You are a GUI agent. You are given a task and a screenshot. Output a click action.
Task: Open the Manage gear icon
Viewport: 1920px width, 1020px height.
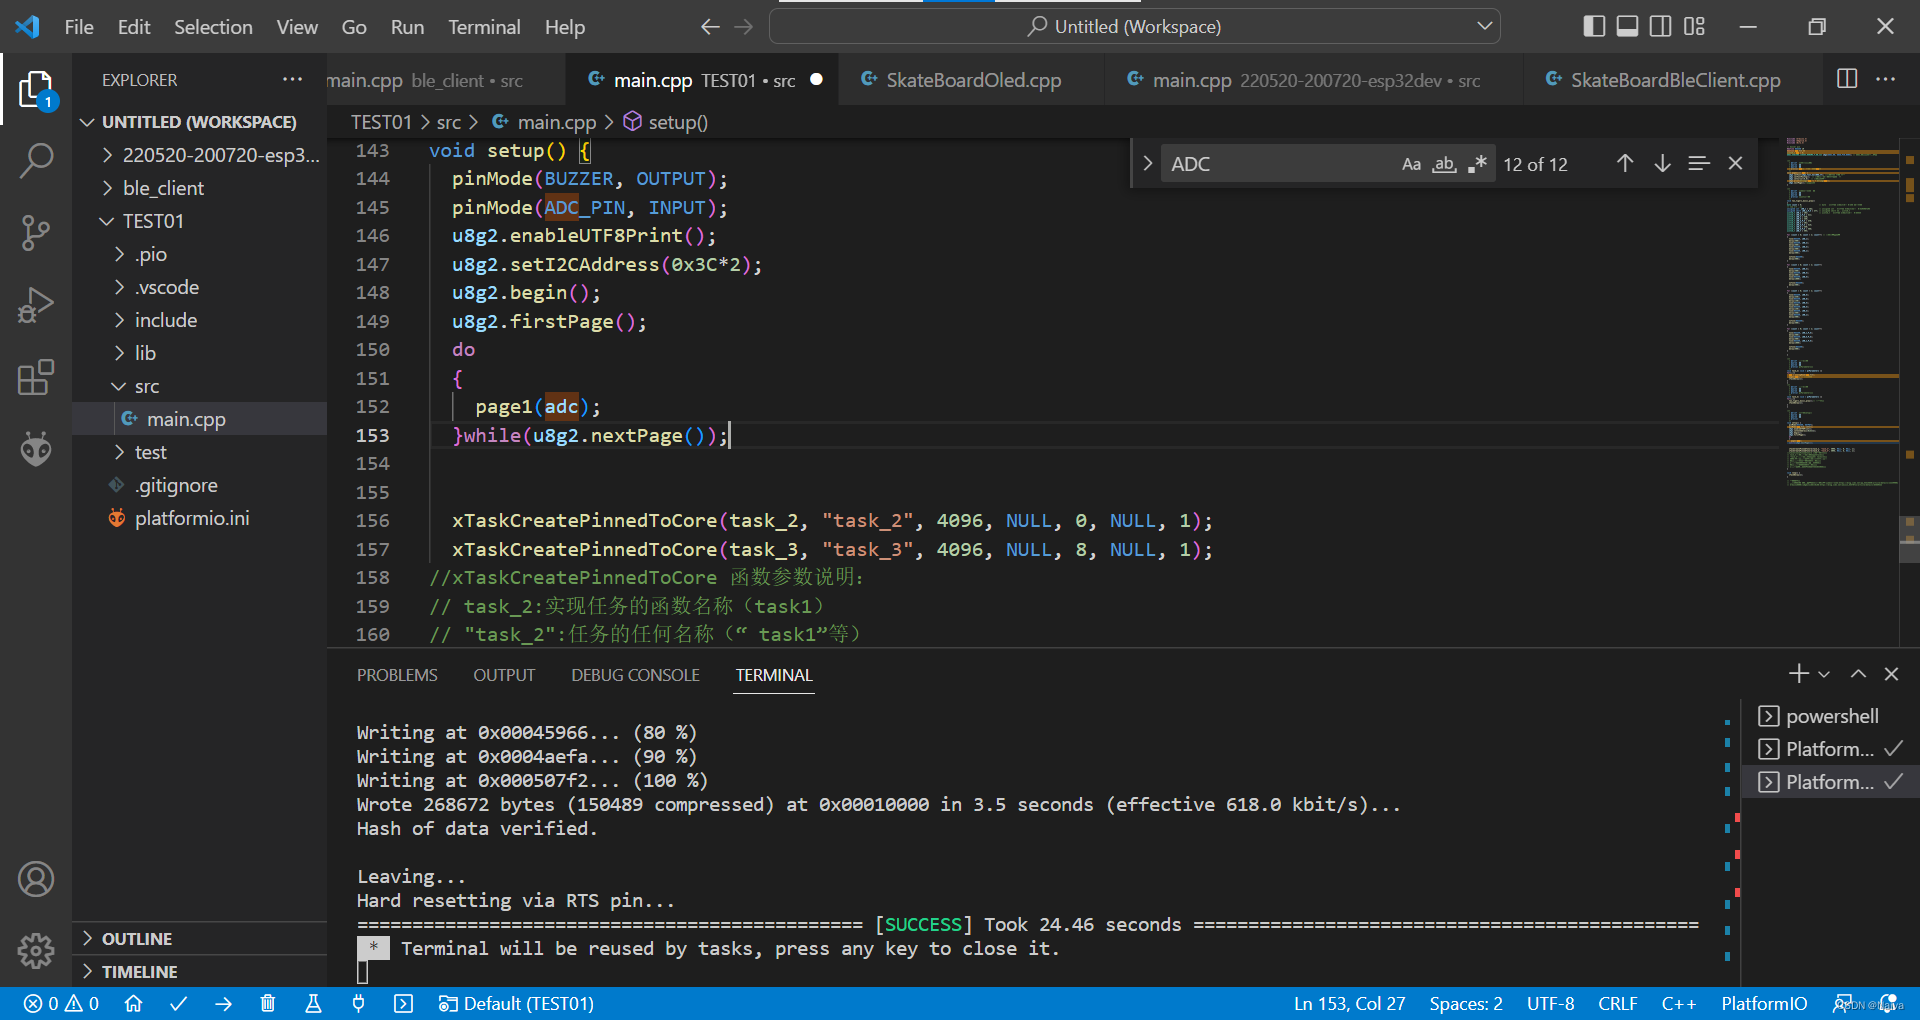(36, 950)
